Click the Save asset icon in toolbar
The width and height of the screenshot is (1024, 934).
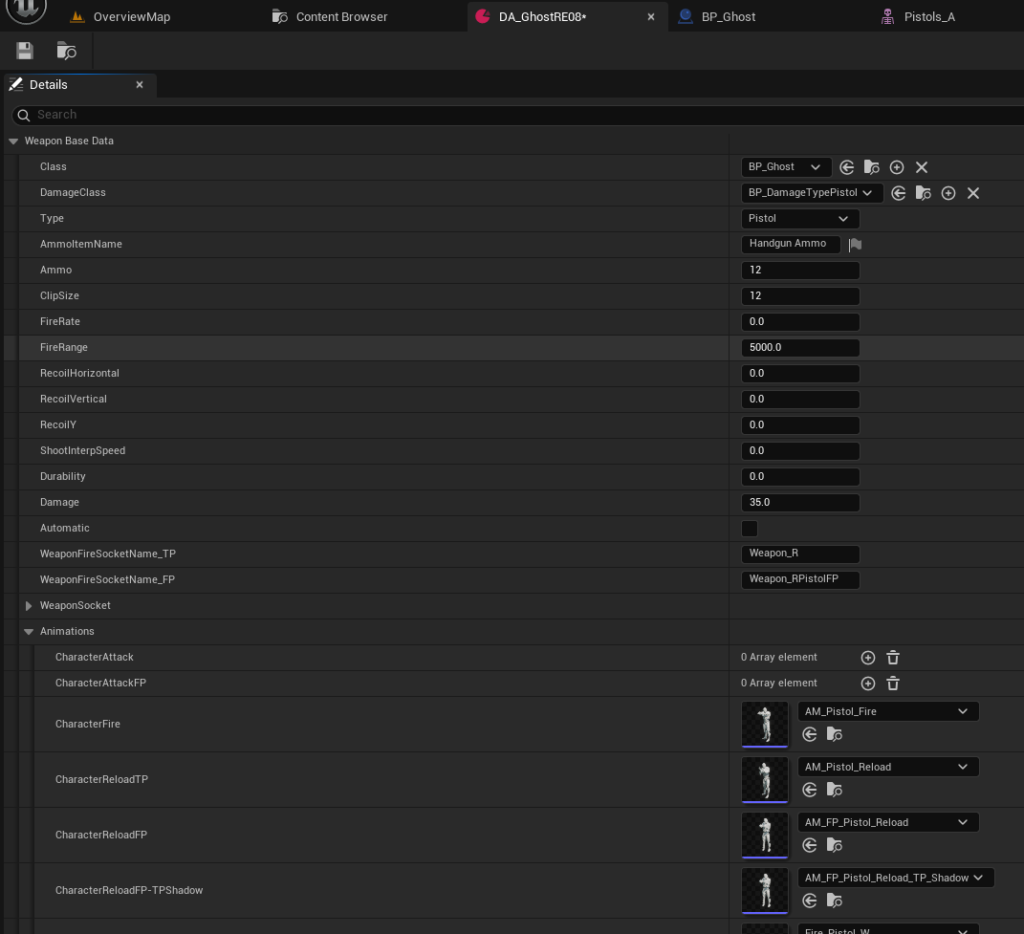(25, 51)
